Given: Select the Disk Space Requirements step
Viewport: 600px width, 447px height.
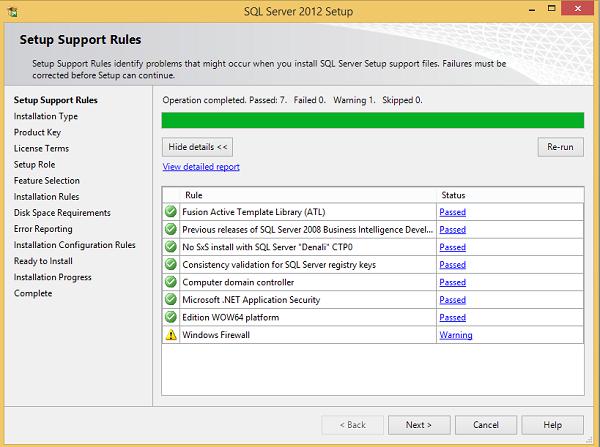Looking at the screenshot, I should tap(62, 213).
